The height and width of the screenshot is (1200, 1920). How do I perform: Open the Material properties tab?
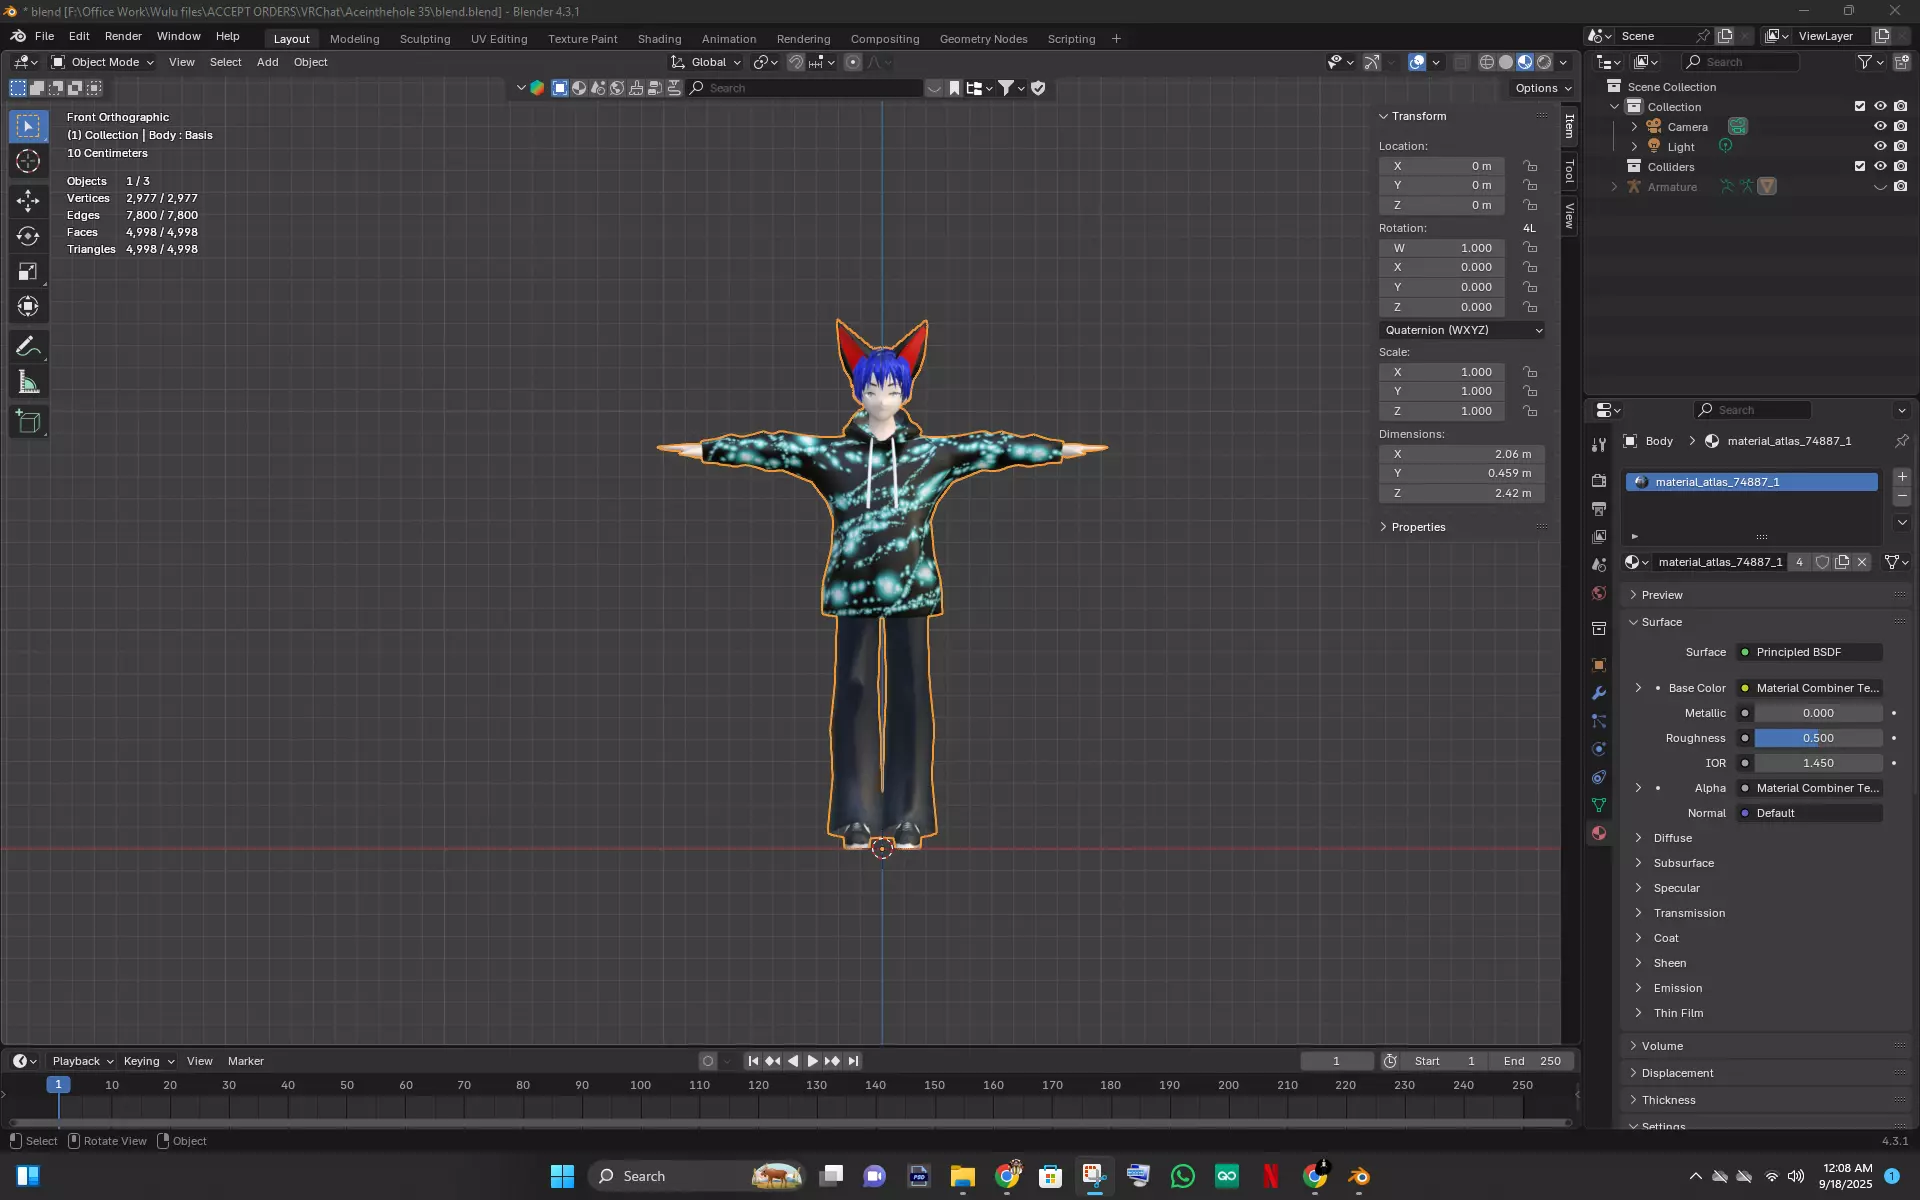pos(1599,833)
